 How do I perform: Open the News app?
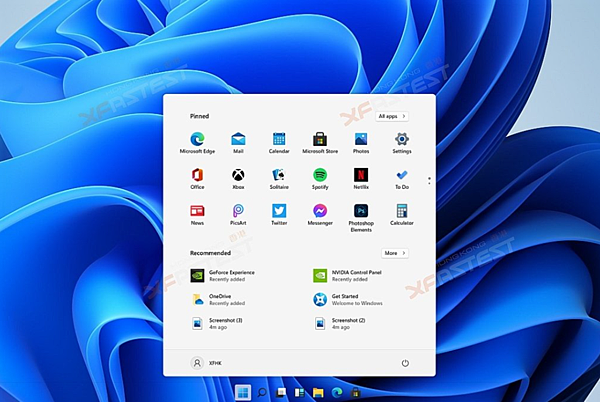click(197, 215)
